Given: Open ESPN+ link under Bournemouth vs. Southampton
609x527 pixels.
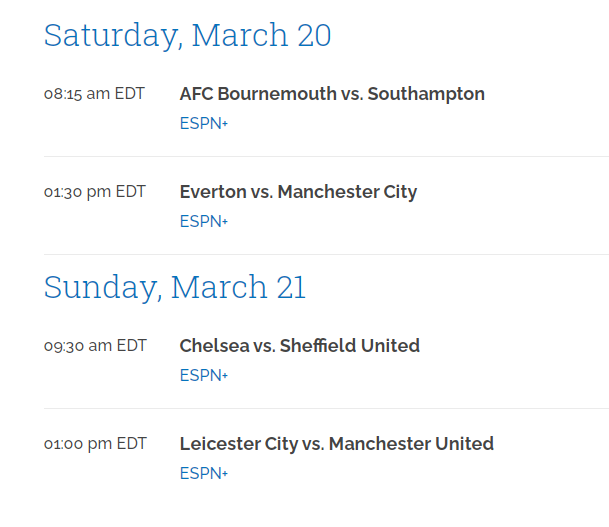Looking at the screenshot, I should click(204, 124).
